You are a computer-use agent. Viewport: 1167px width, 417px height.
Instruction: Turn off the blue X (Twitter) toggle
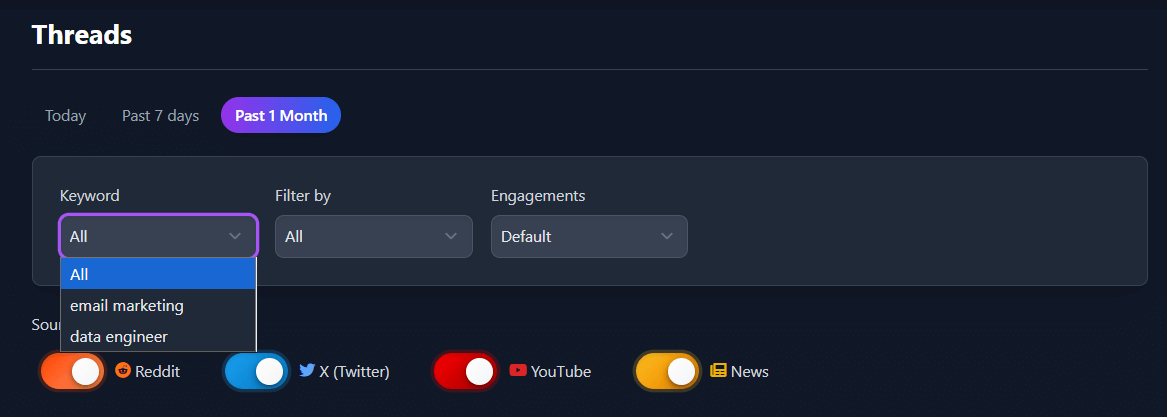tap(256, 371)
